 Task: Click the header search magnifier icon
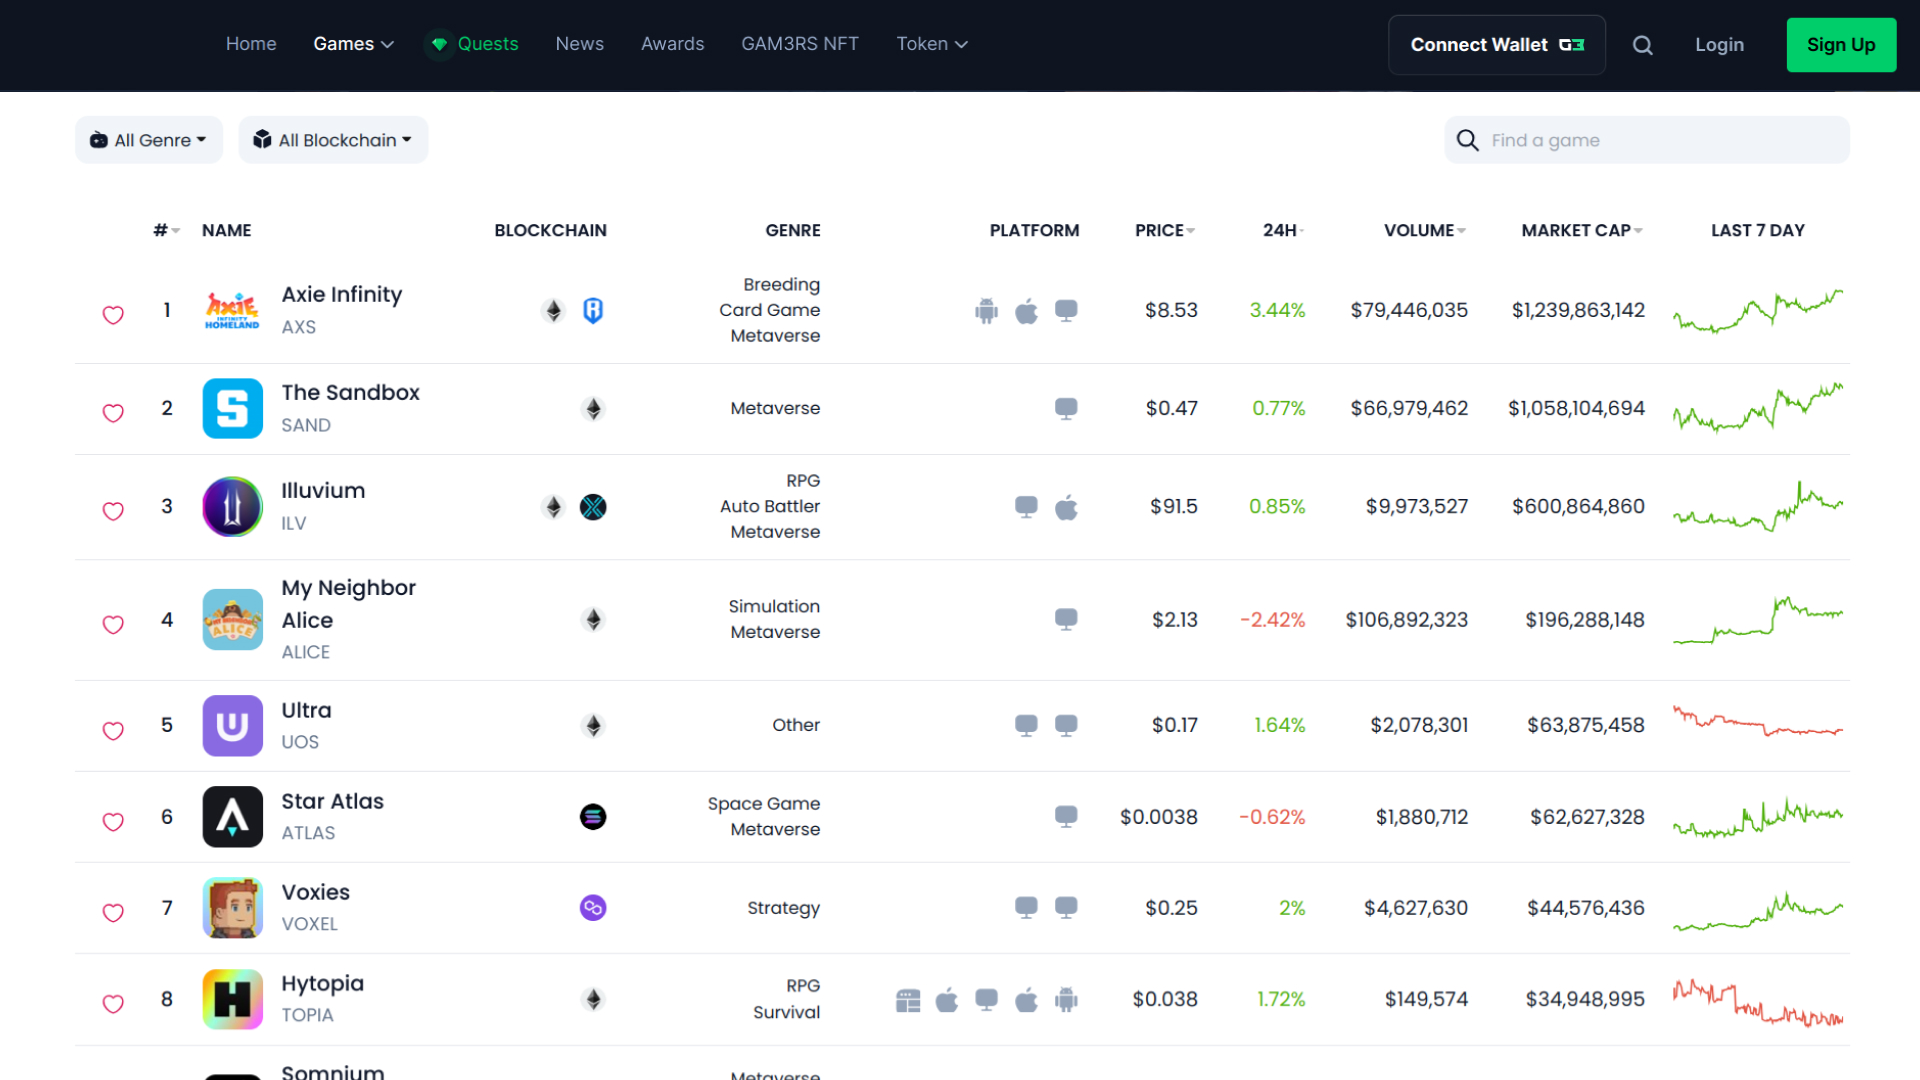pos(1642,45)
